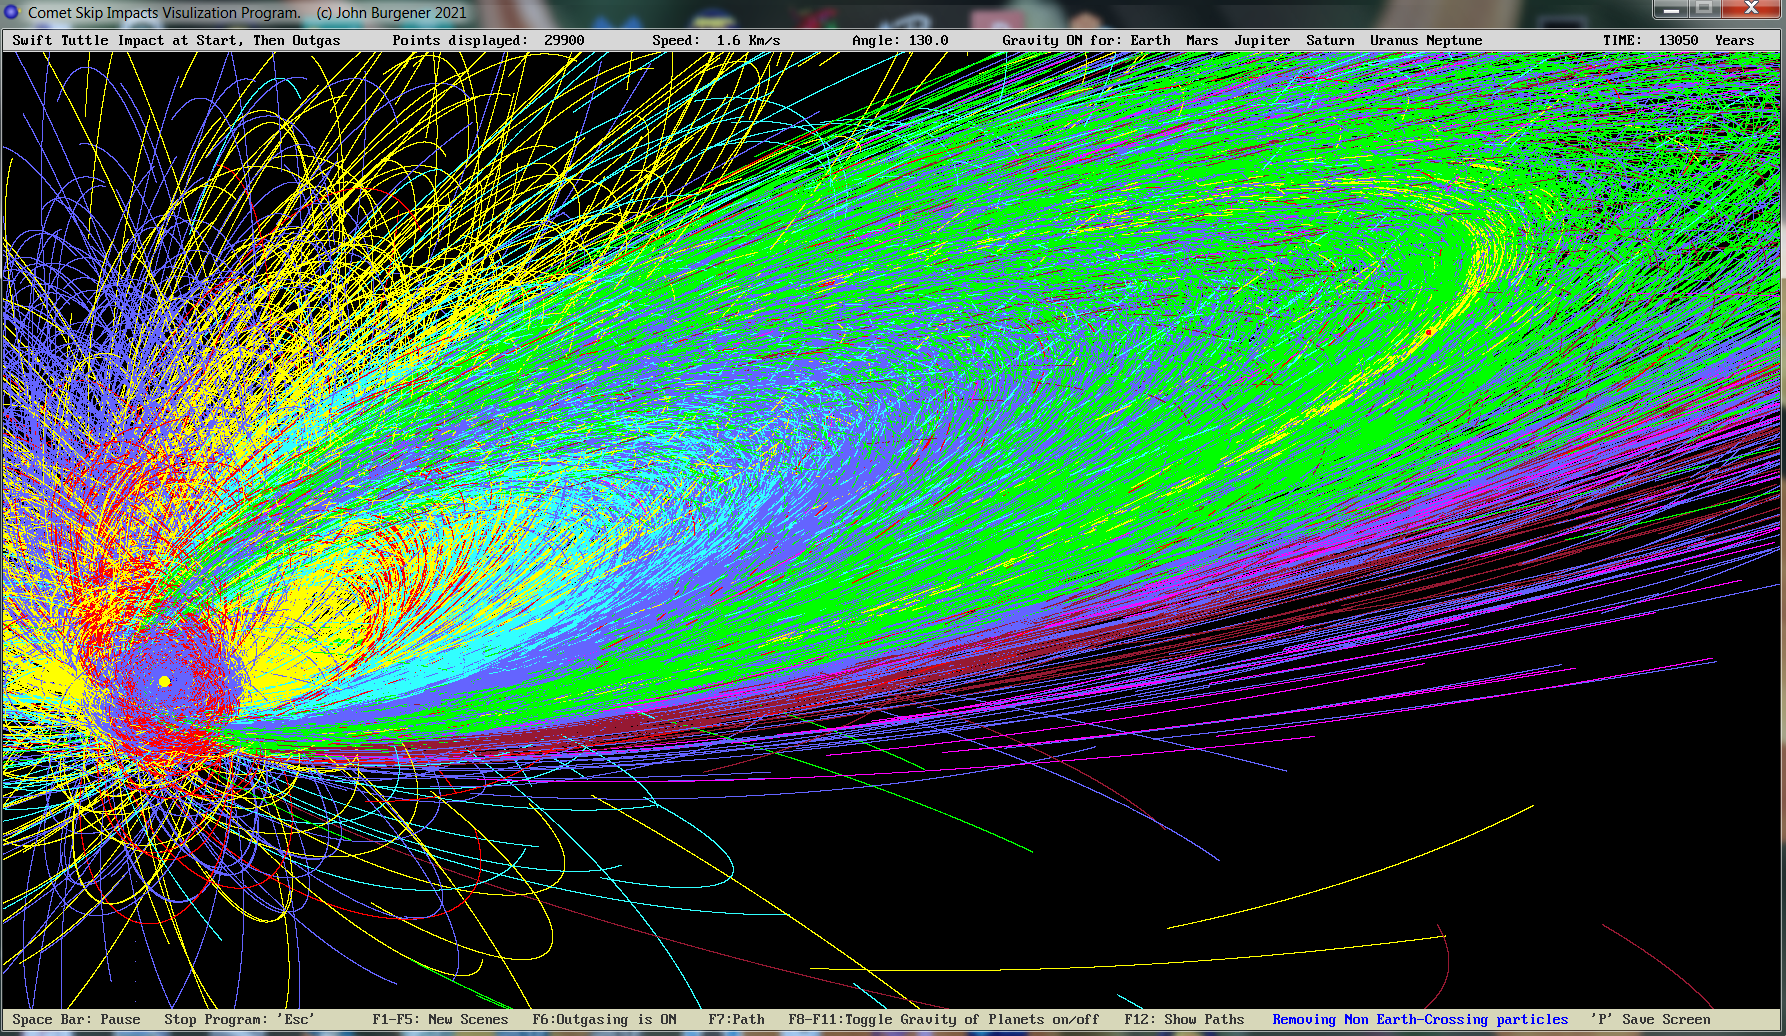Click the Uranus gravity label
Viewport: 1786px width, 1036px height.
tap(1394, 40)
